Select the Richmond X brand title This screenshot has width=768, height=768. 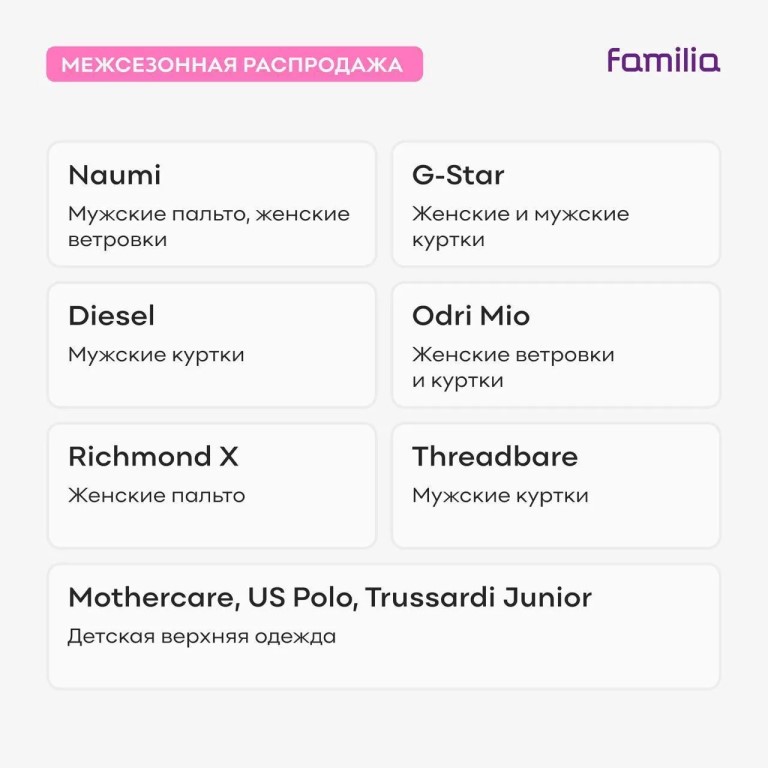tap(153, 458)
